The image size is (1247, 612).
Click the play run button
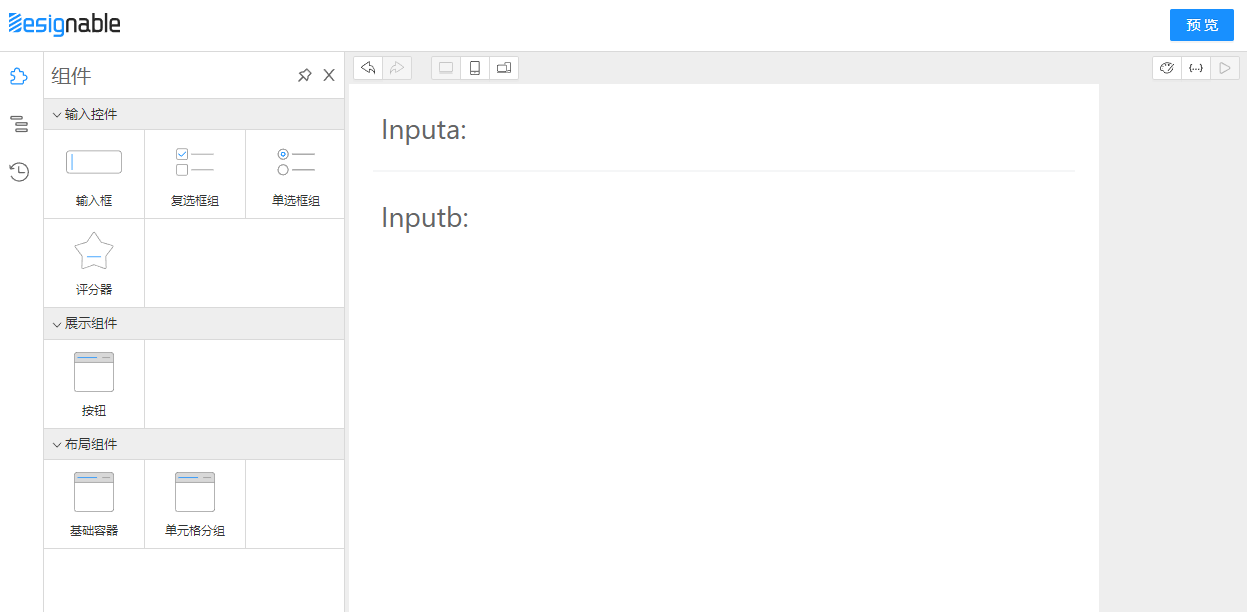click(1225, 68)
